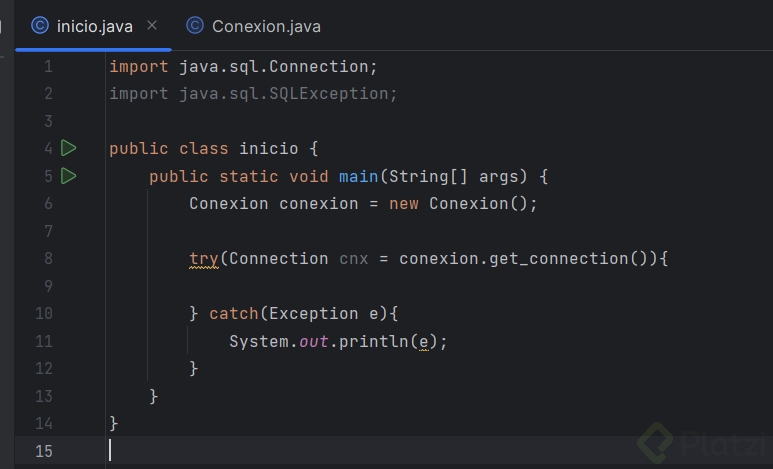Click the unused 'java.sql.SQLException' import

pyautogui.click(x=283, y=94)
